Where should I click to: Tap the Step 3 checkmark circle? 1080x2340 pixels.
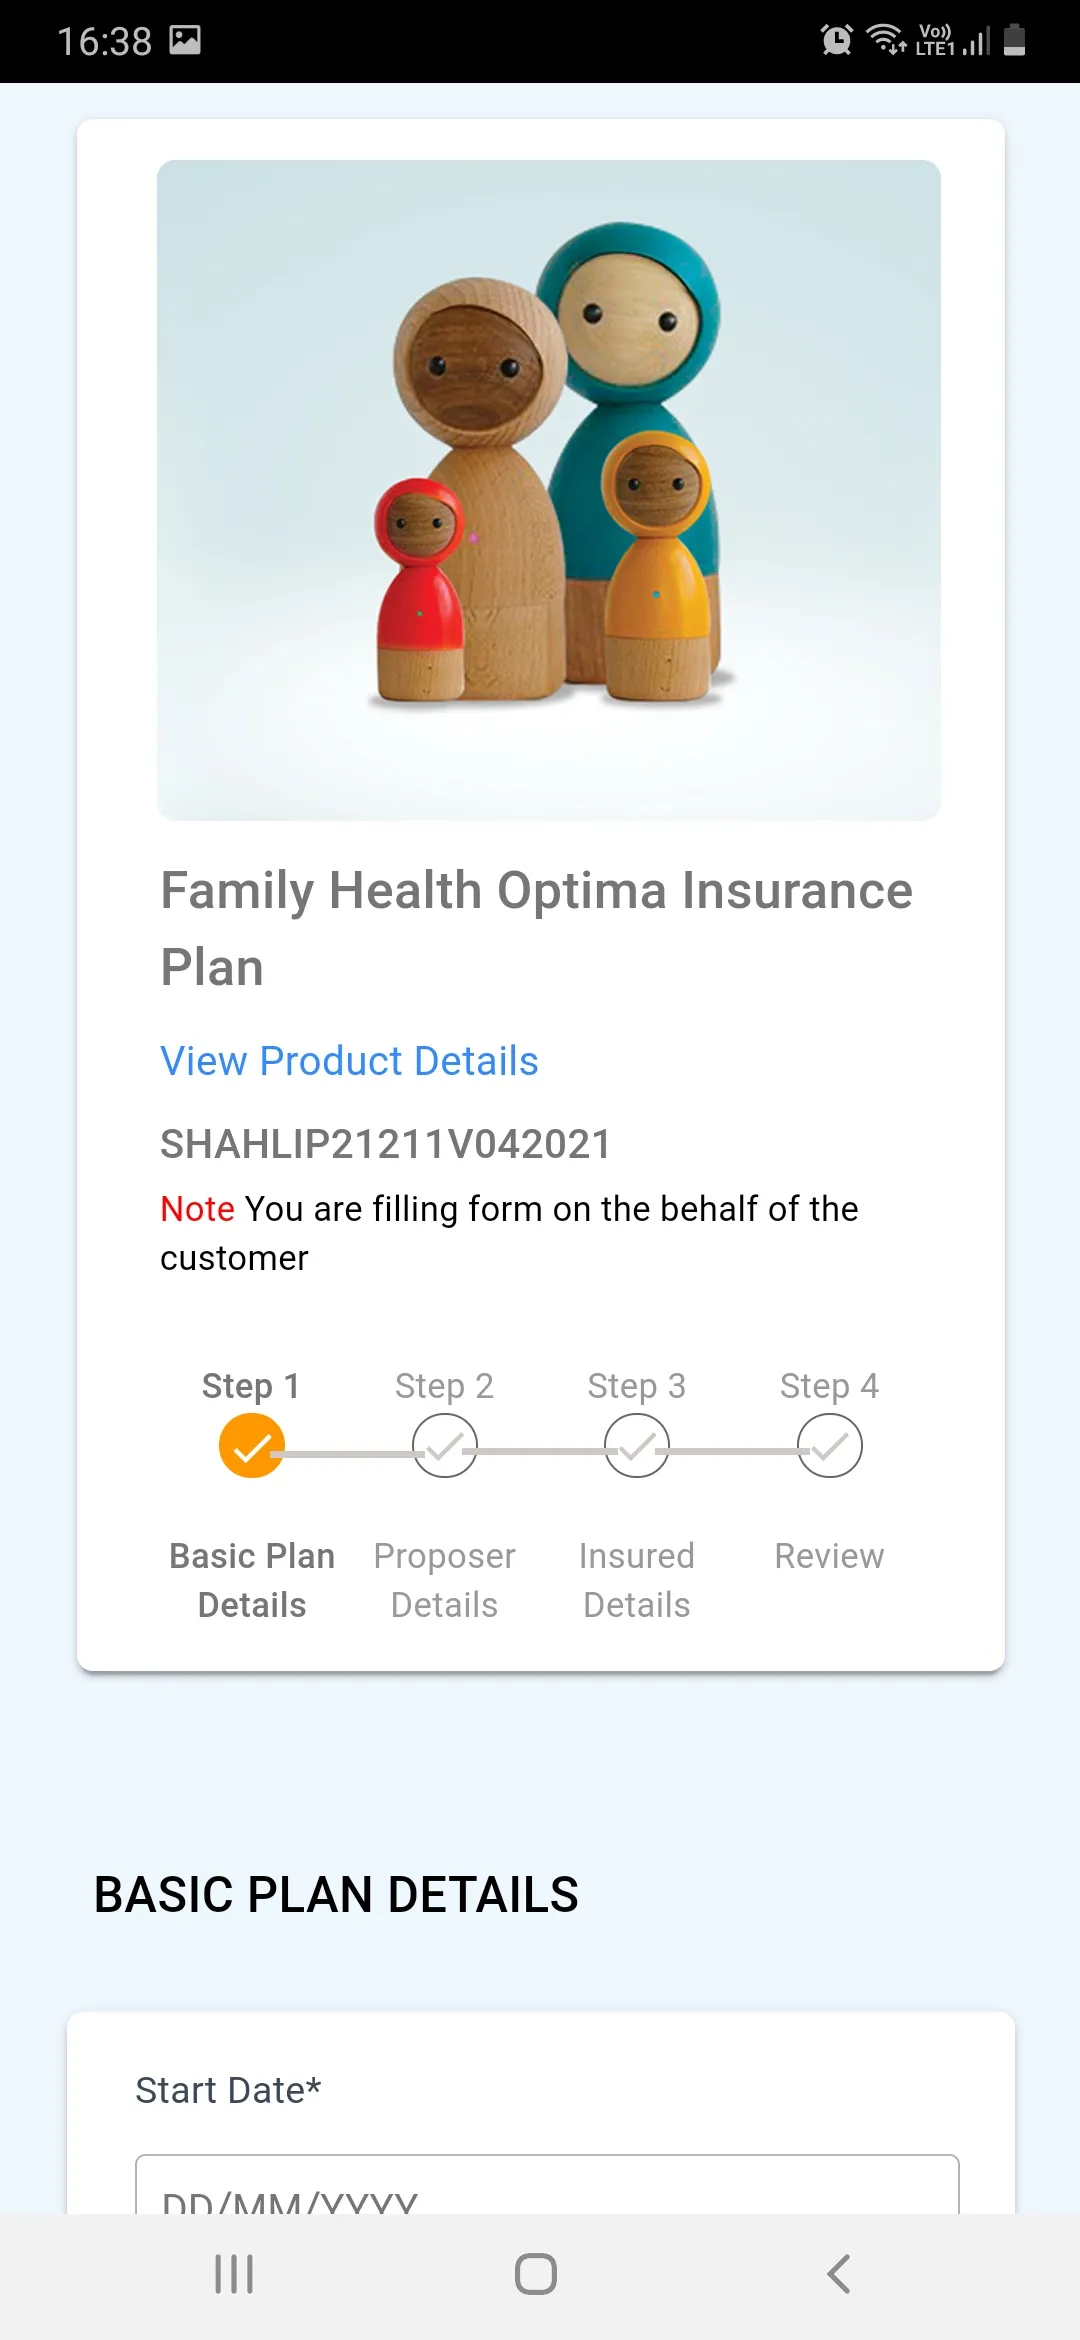coord(637,1446)
